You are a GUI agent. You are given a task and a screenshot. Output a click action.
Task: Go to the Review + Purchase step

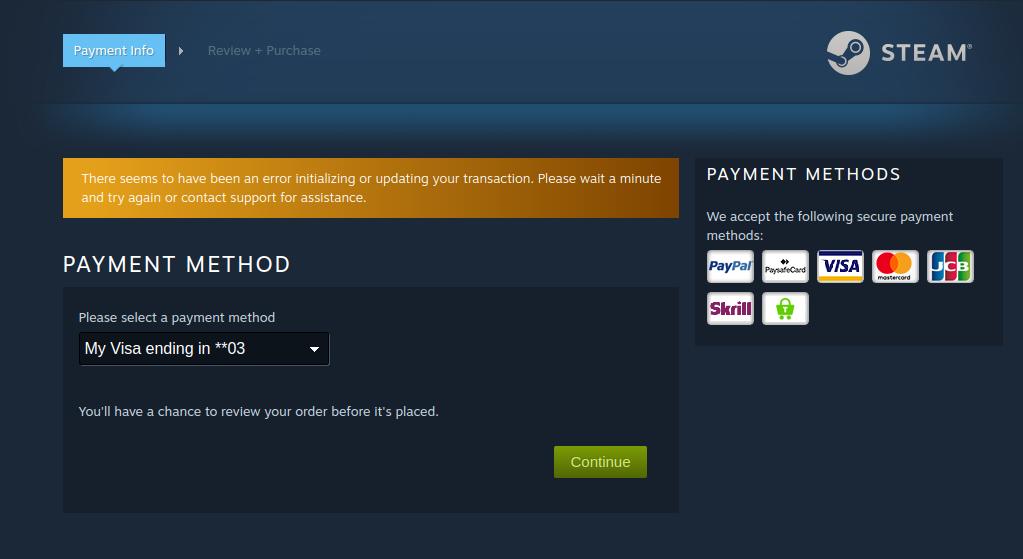[x=264, y=51]
